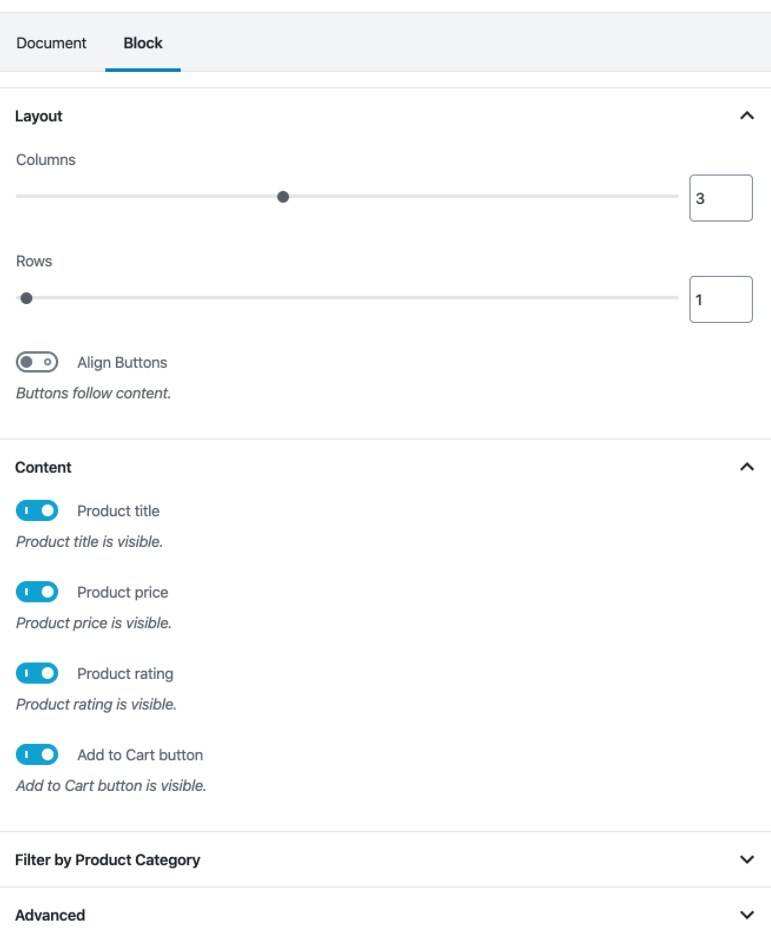Collapse the Content section chevron

pyautogui.click(x=746, y=467)
